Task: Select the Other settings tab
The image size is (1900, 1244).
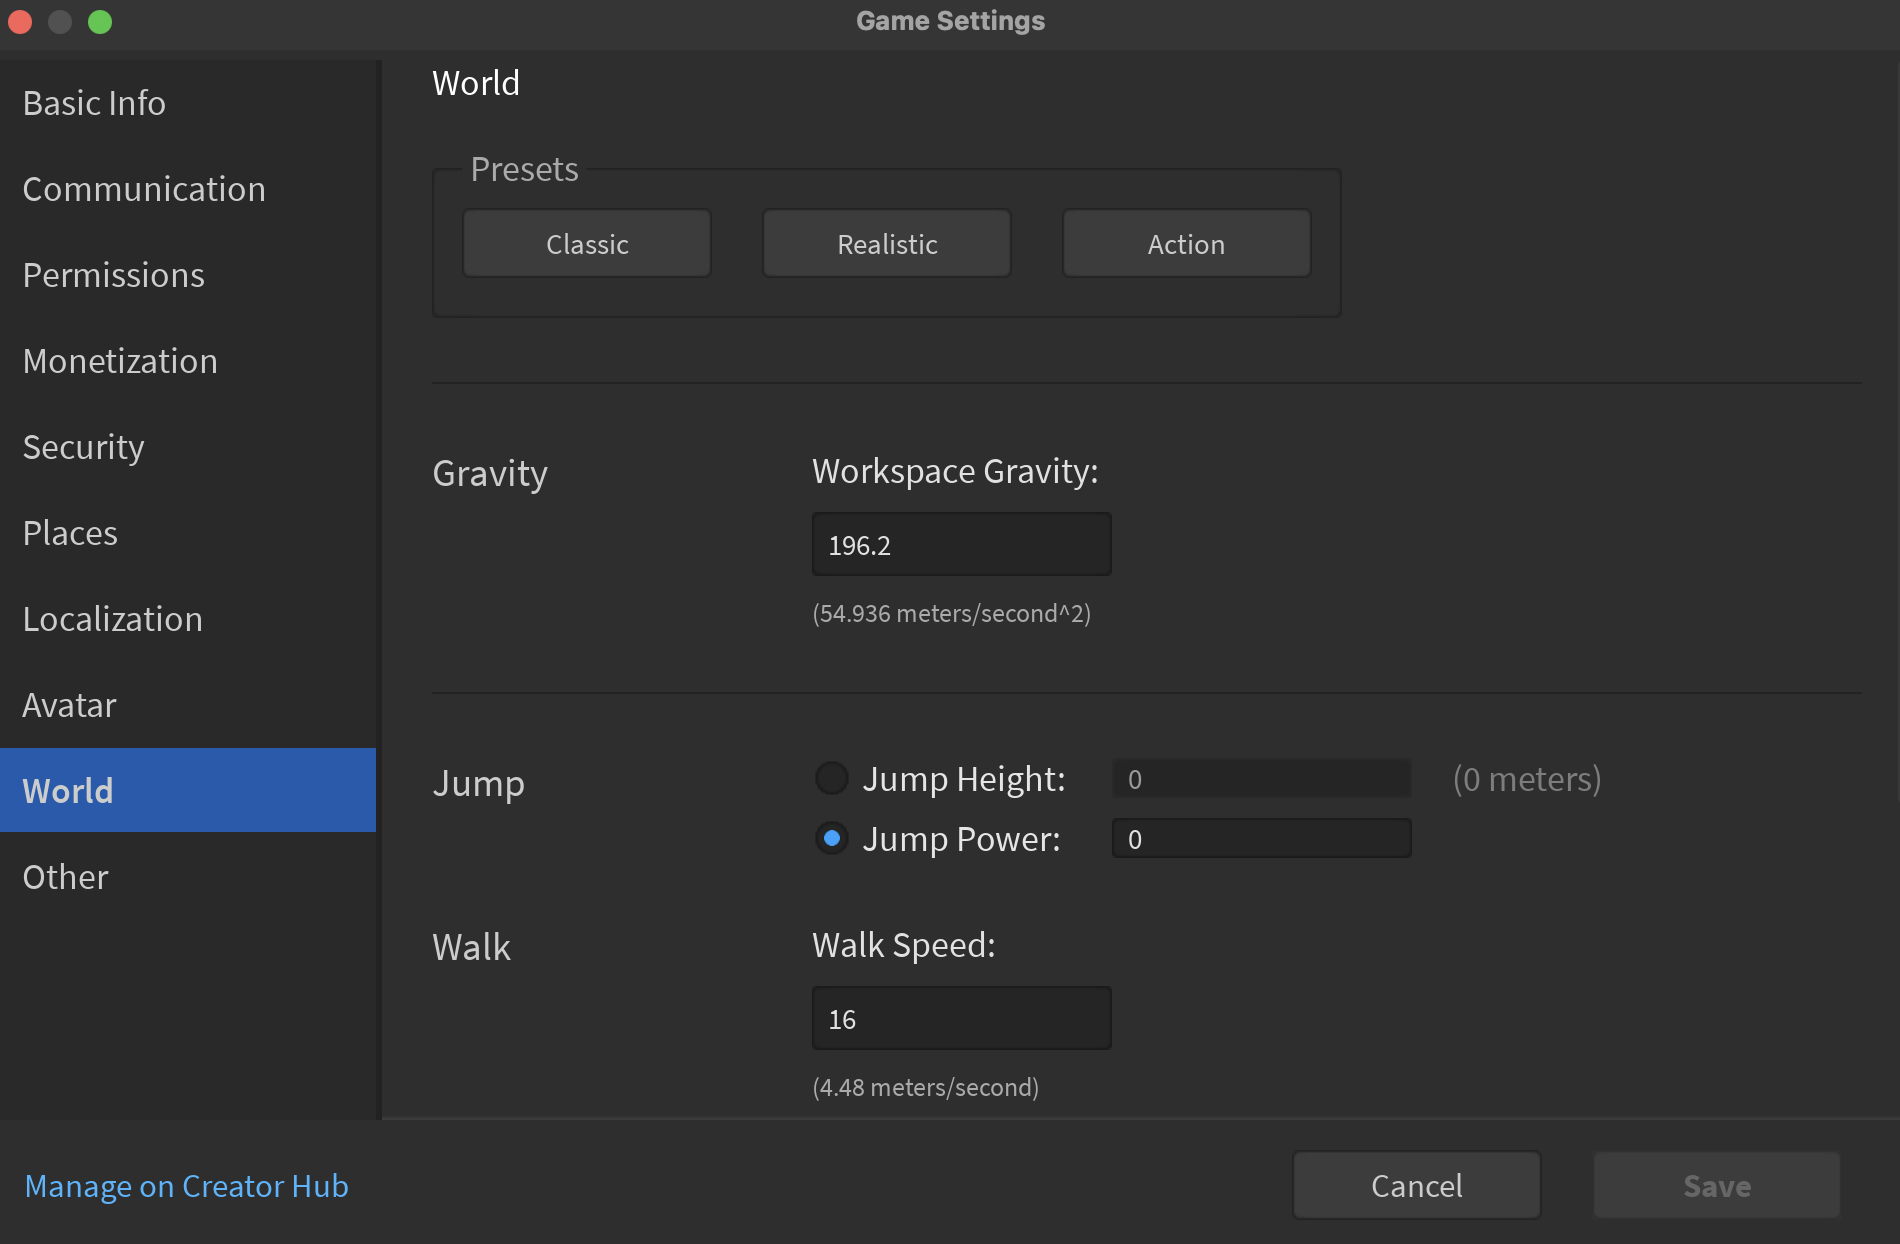Action: (65, 877)
